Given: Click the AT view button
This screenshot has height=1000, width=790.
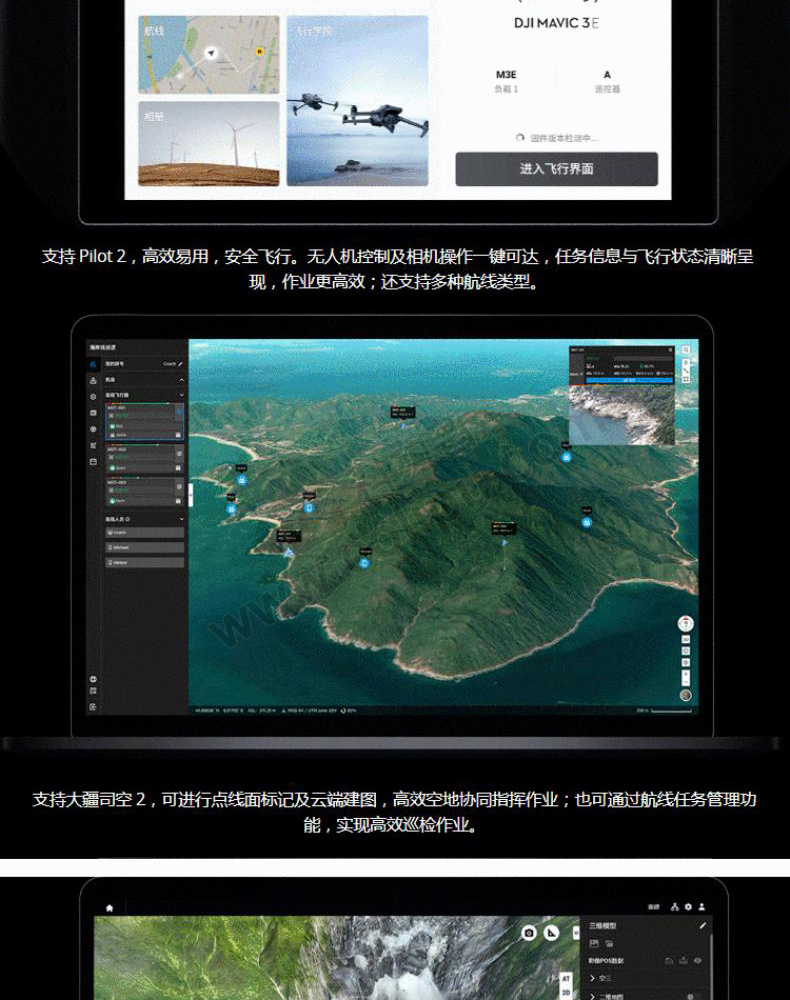Looking at the screenshot, I should point(566,978).
